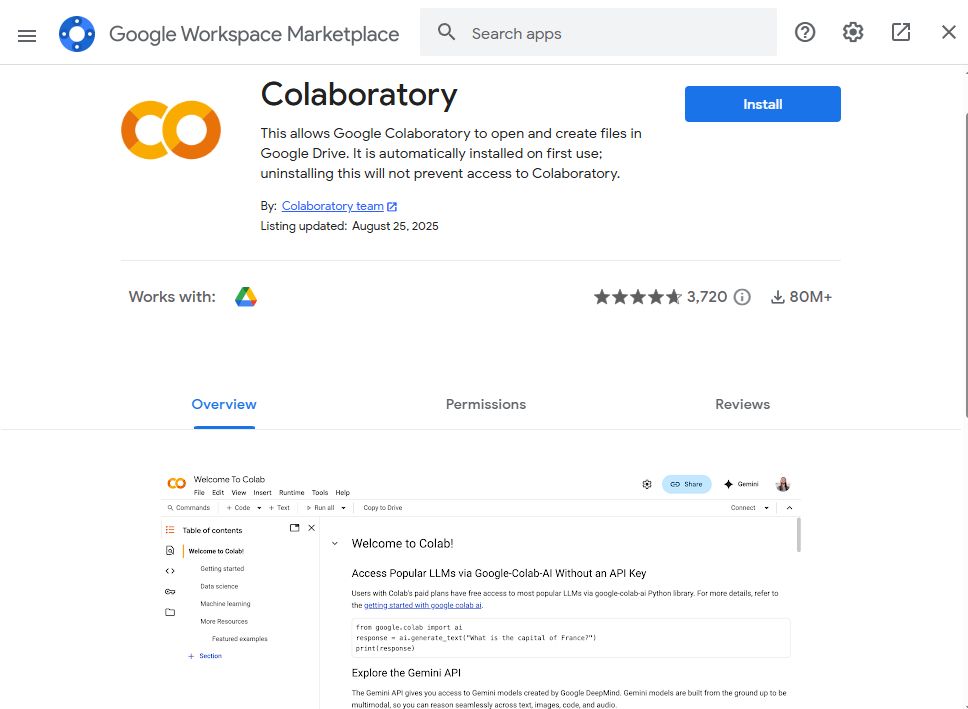Select the Secrets key icon in the sidebar
Screen dimensions: 968x709
click(170, 590)
